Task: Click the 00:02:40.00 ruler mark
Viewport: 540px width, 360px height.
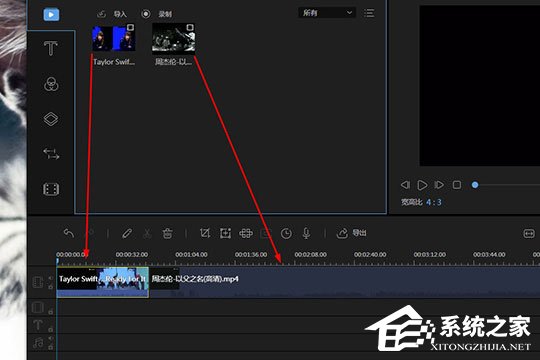Action: [x=370, y=255]
